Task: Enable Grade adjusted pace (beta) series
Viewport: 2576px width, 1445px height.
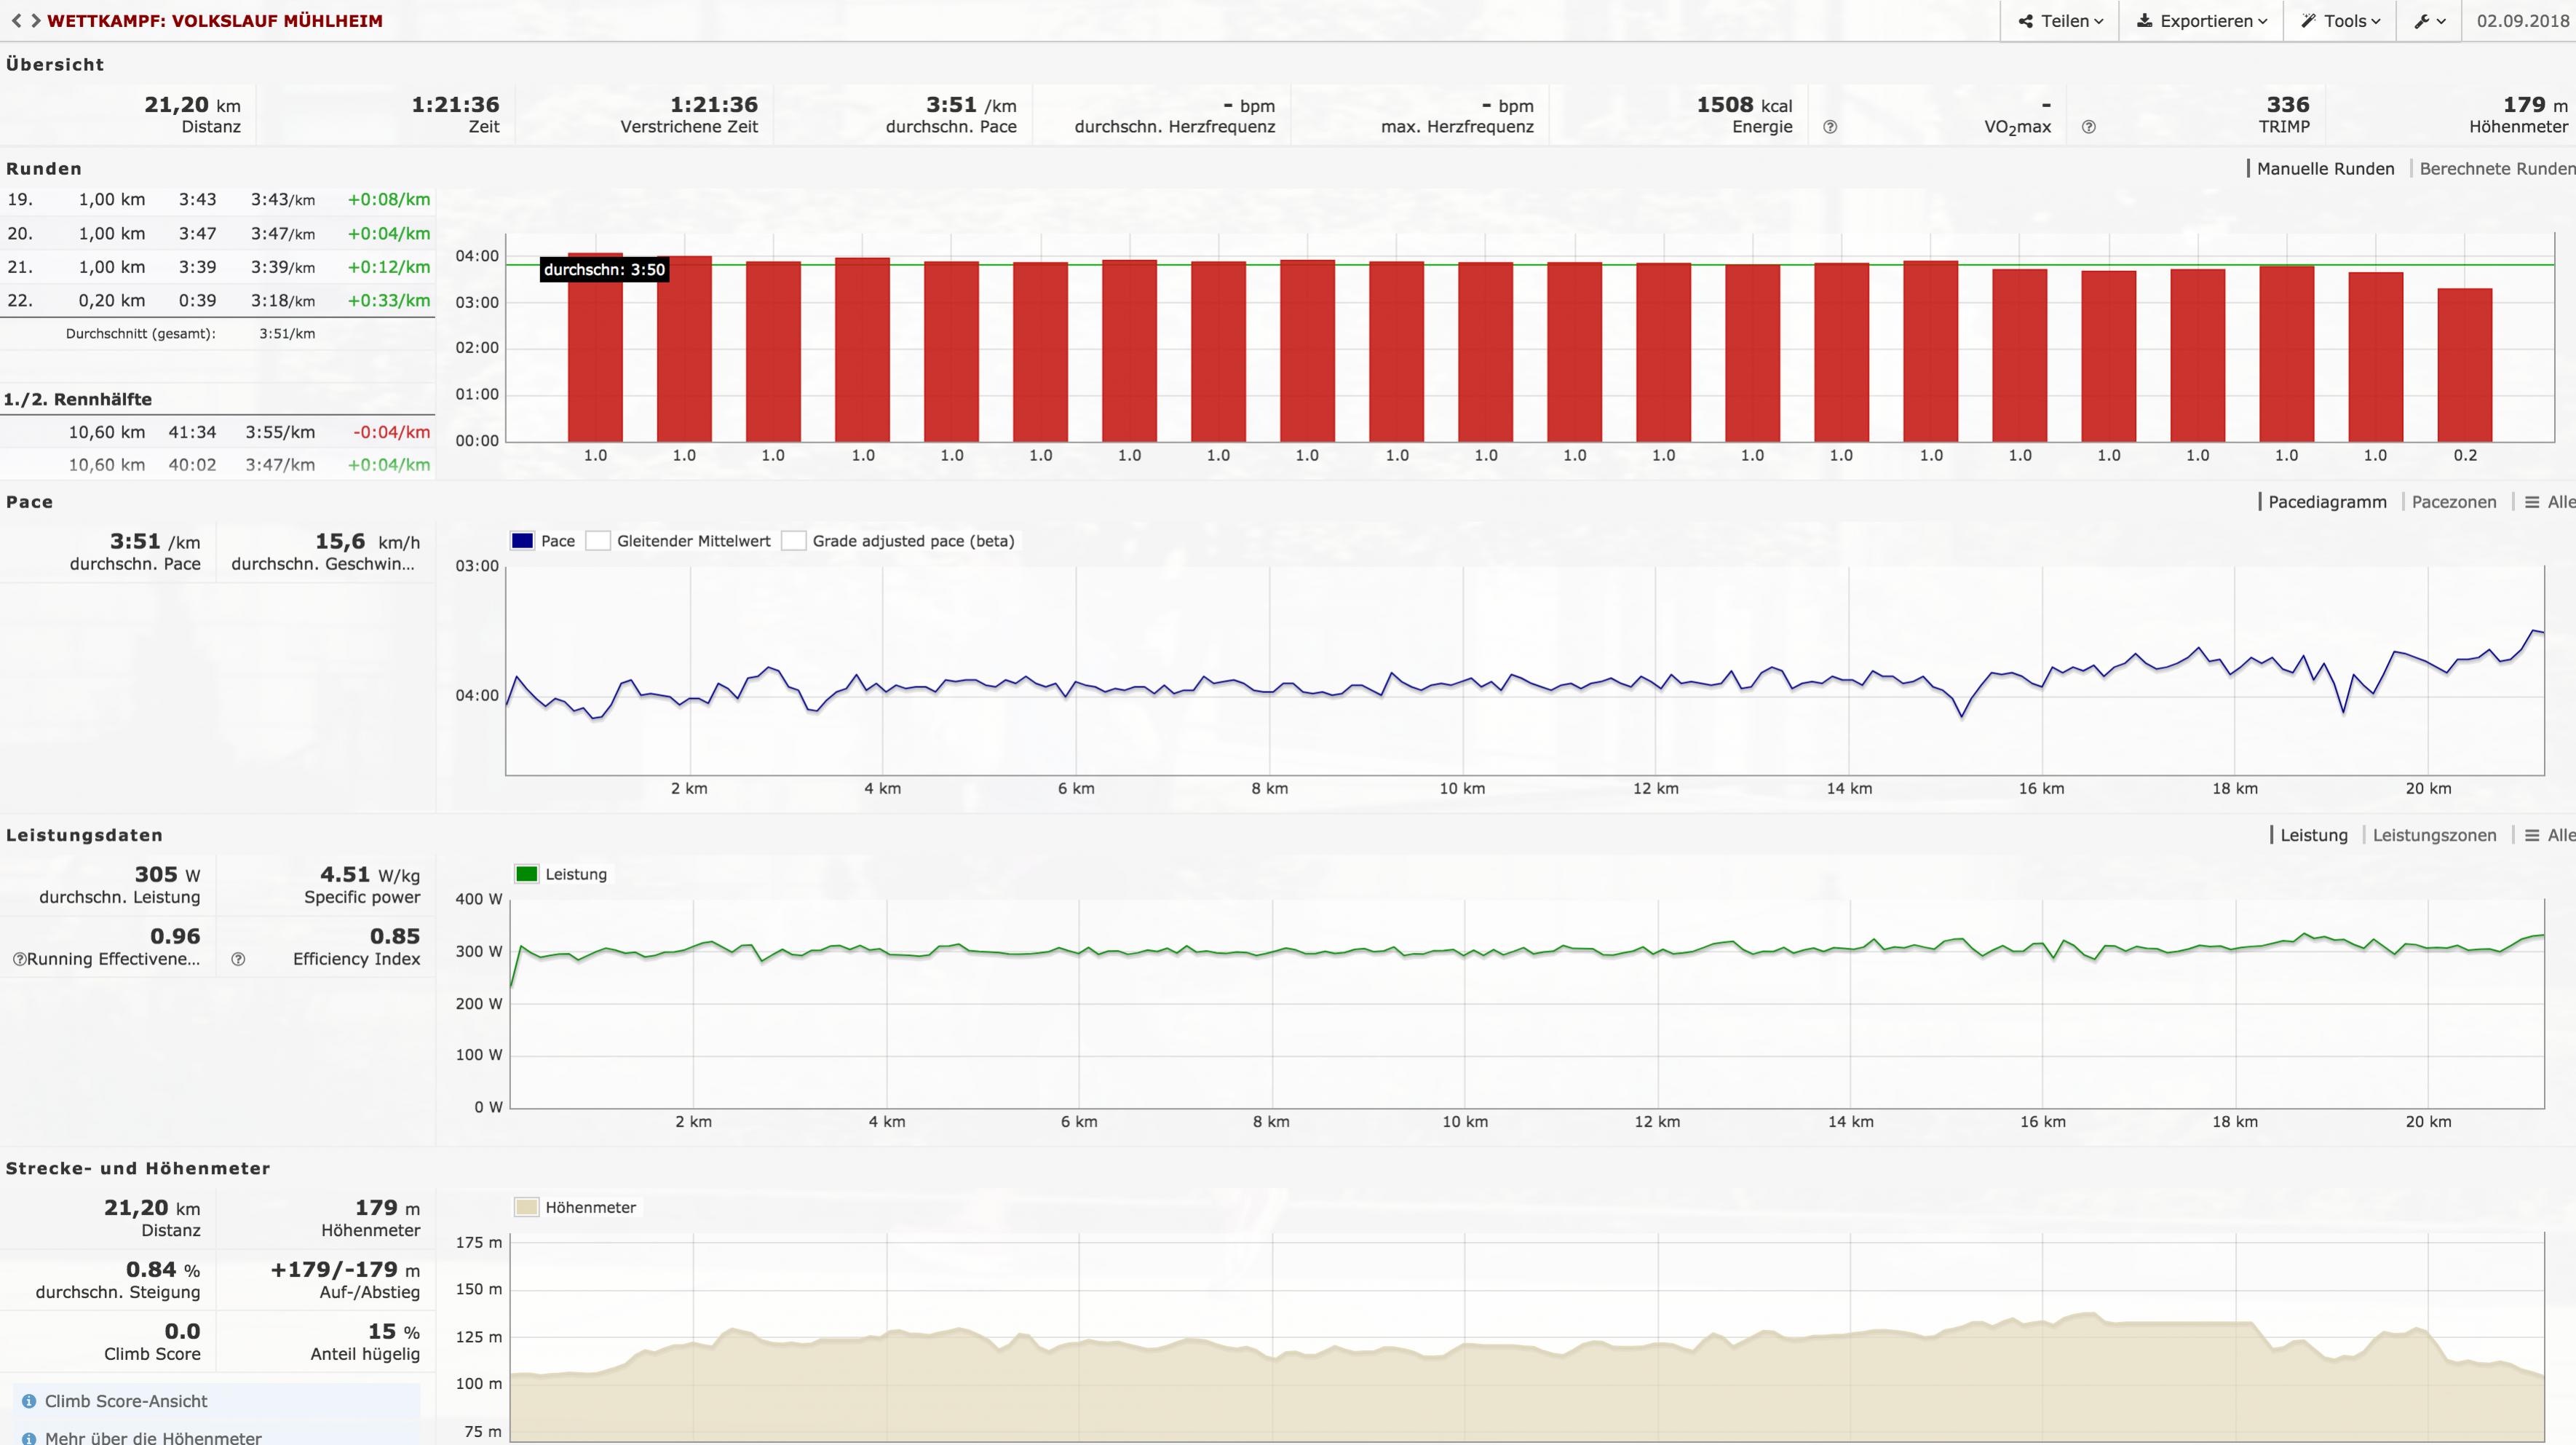Action: [794, 541]
